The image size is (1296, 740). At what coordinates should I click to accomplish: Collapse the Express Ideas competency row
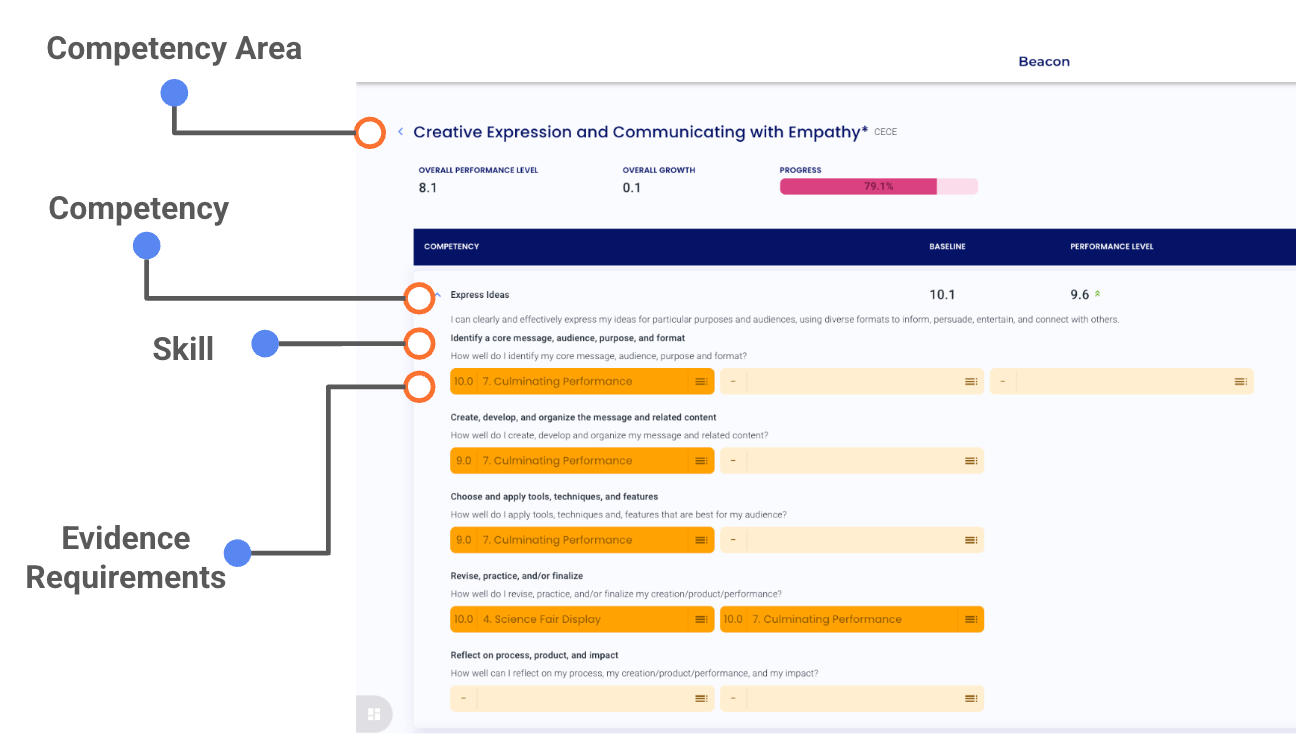click(x=437, y=295)
